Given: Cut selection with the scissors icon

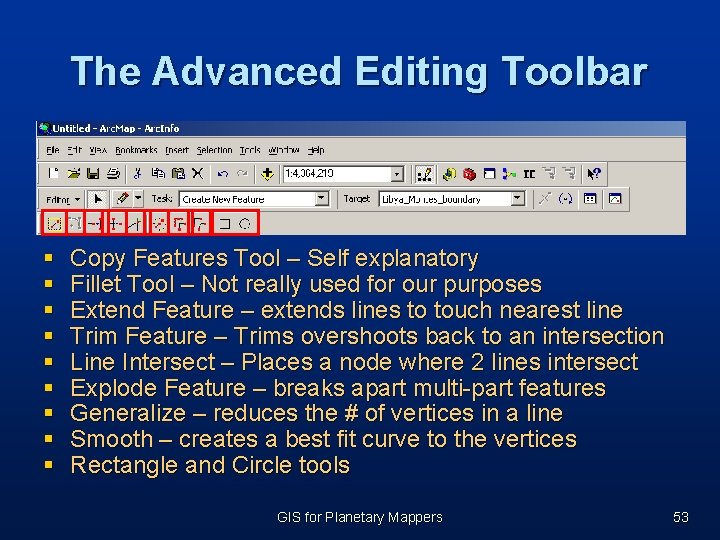Looking at the screenshot, I should tap(137, 174).
